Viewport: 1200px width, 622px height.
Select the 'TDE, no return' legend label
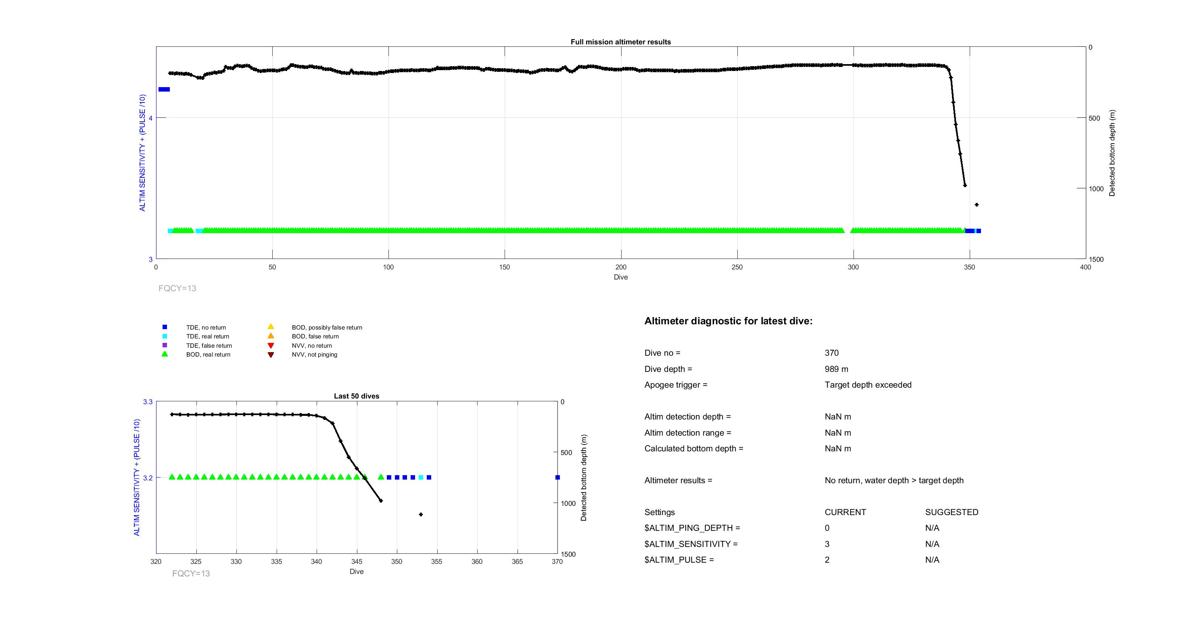[205, 327]
